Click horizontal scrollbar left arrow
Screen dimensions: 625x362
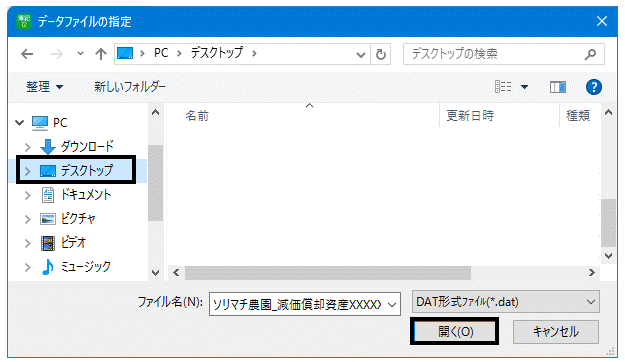click(x=176, y=273)
